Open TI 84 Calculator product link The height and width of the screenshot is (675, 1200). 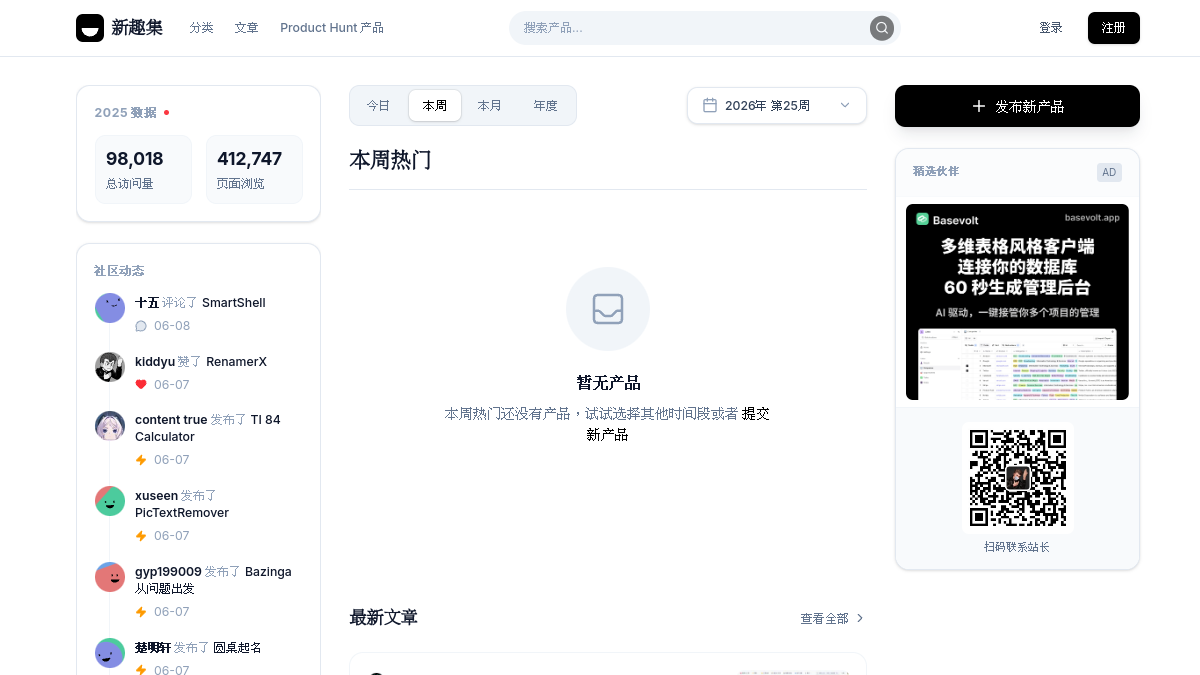[x=208, y=428]
